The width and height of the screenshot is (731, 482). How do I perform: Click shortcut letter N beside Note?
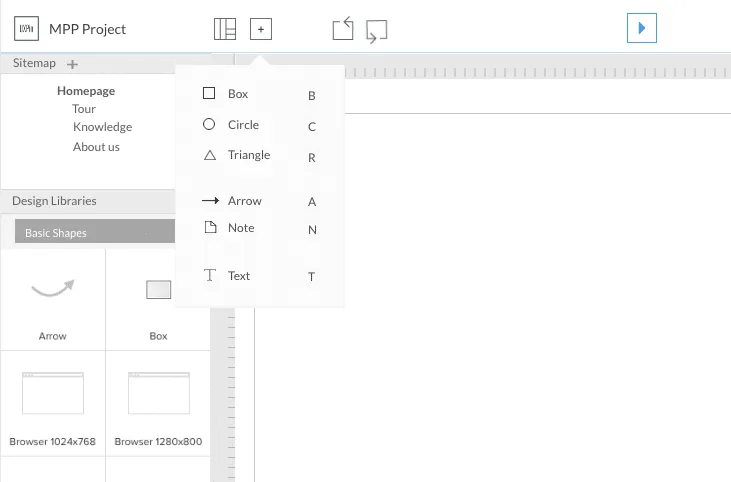(x=312, y=229)
